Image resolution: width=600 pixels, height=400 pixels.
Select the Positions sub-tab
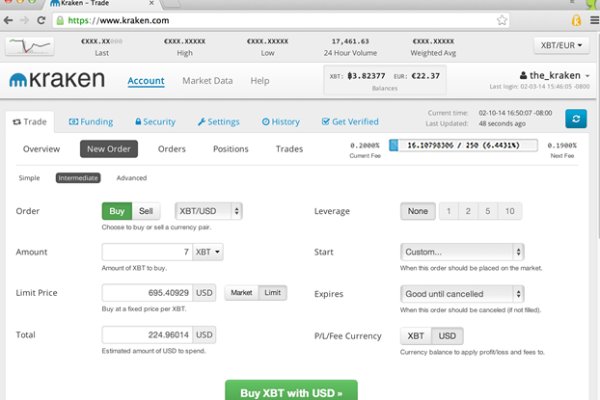pyautogui.click(x=231, y=149)
